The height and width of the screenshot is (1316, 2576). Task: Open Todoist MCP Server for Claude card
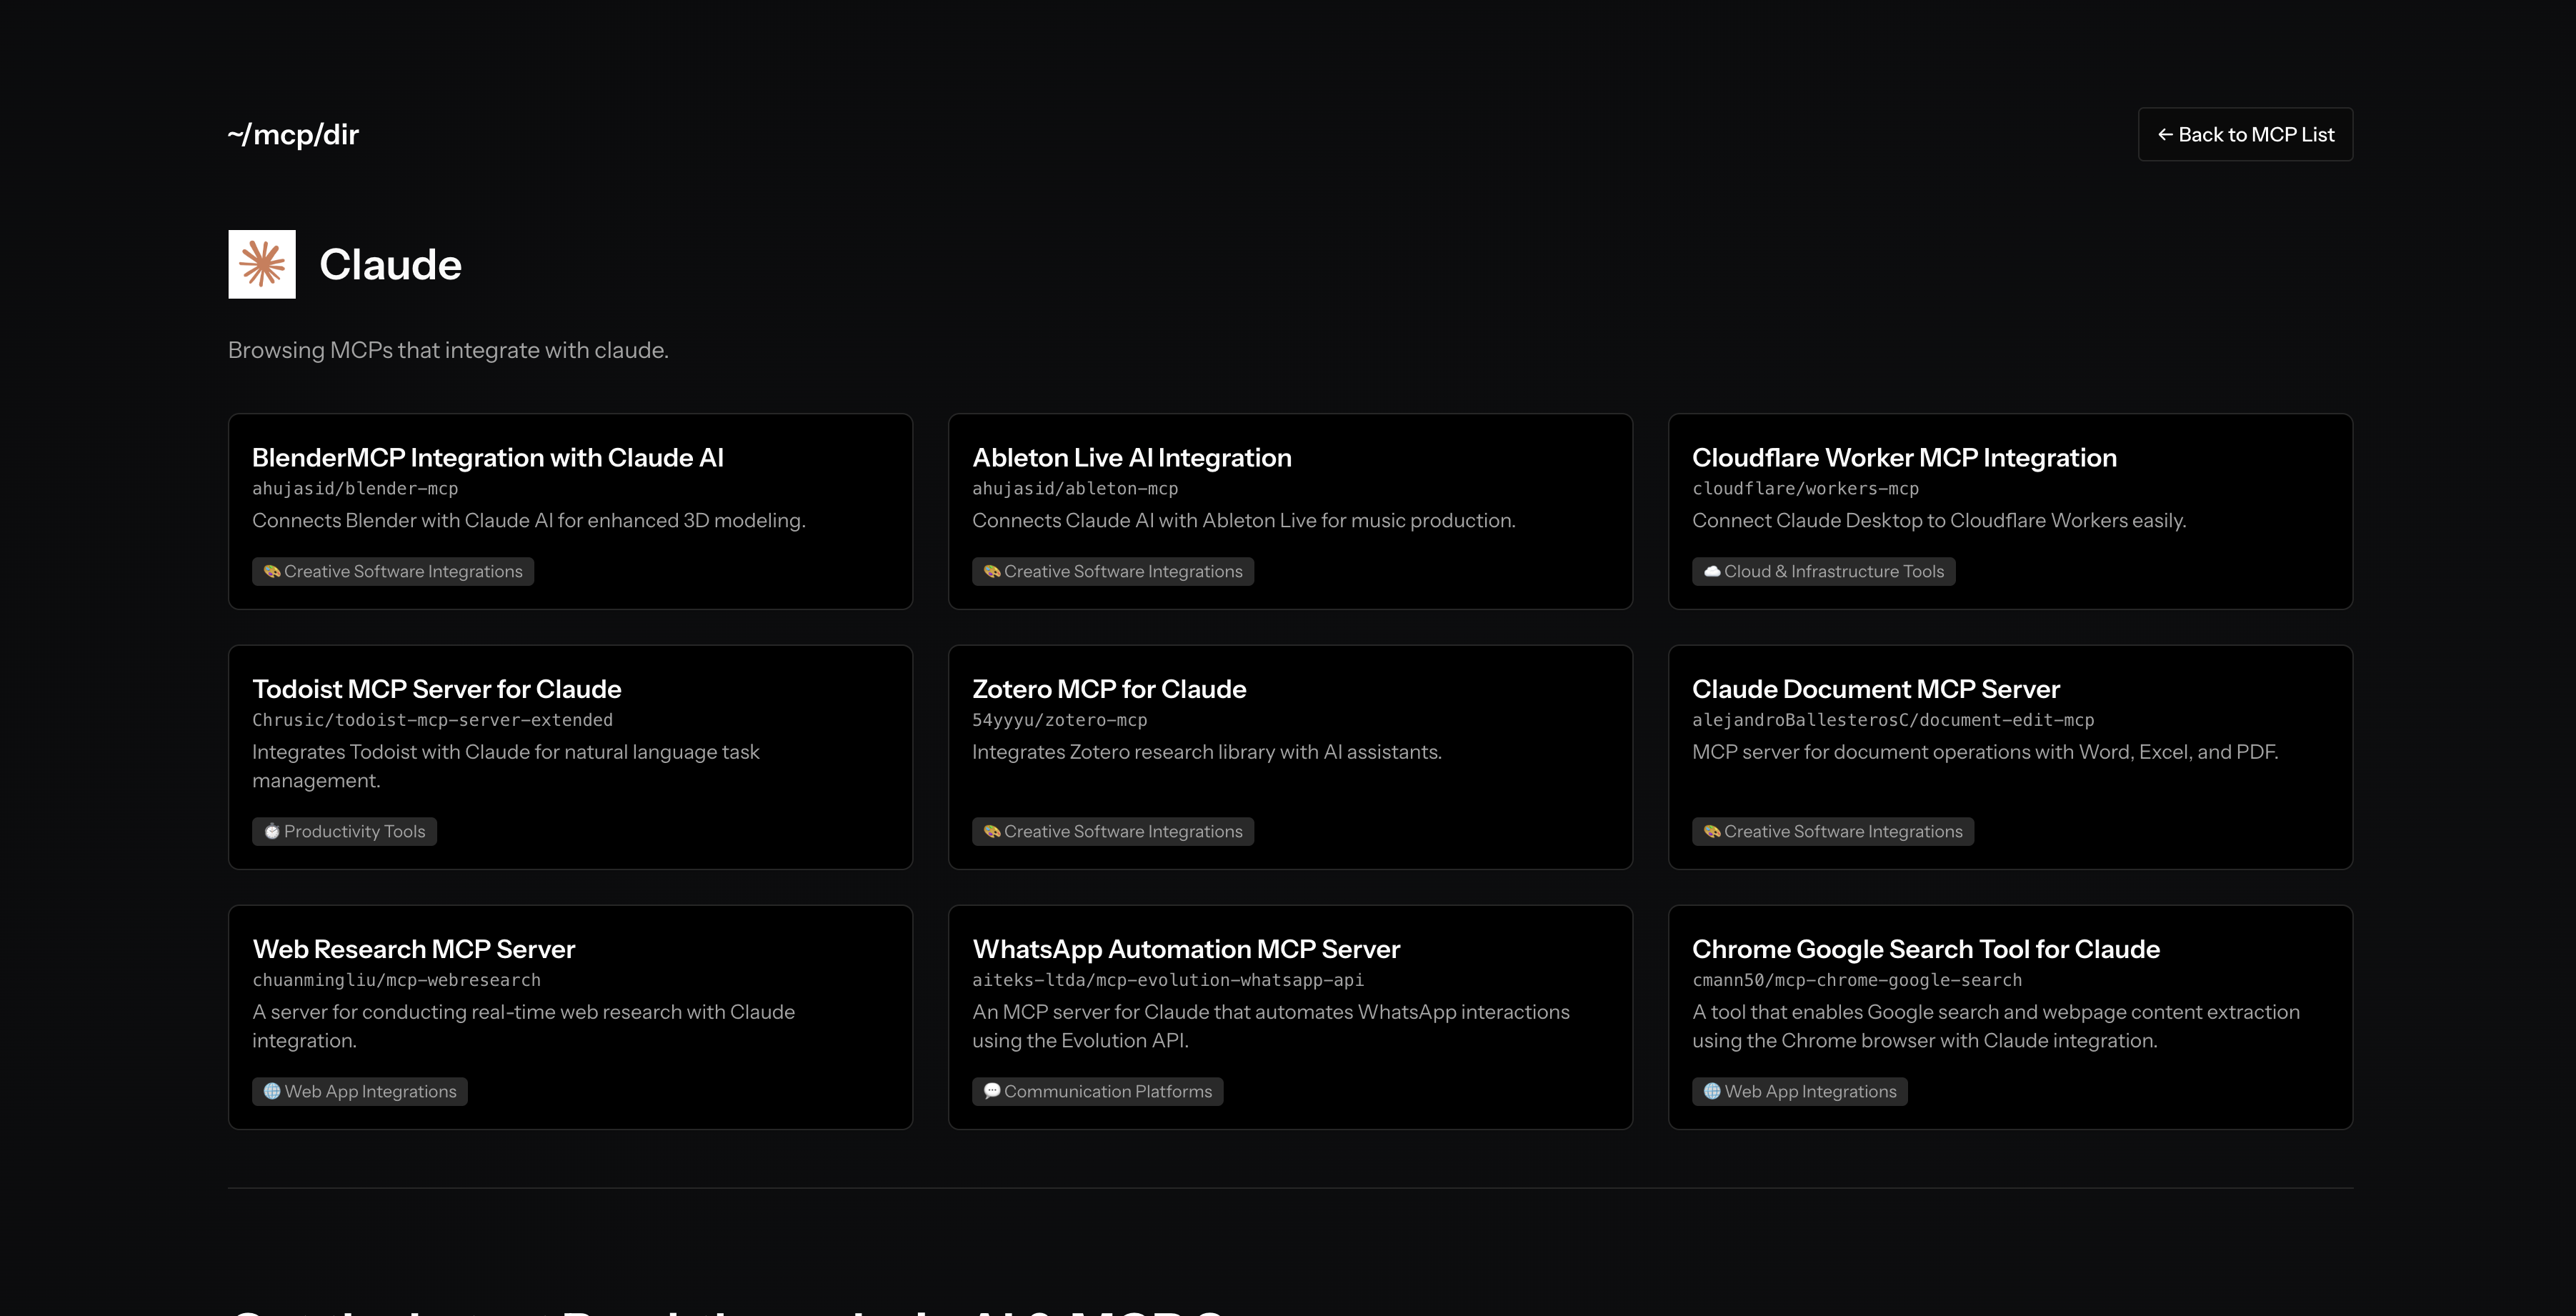(436, 689)
